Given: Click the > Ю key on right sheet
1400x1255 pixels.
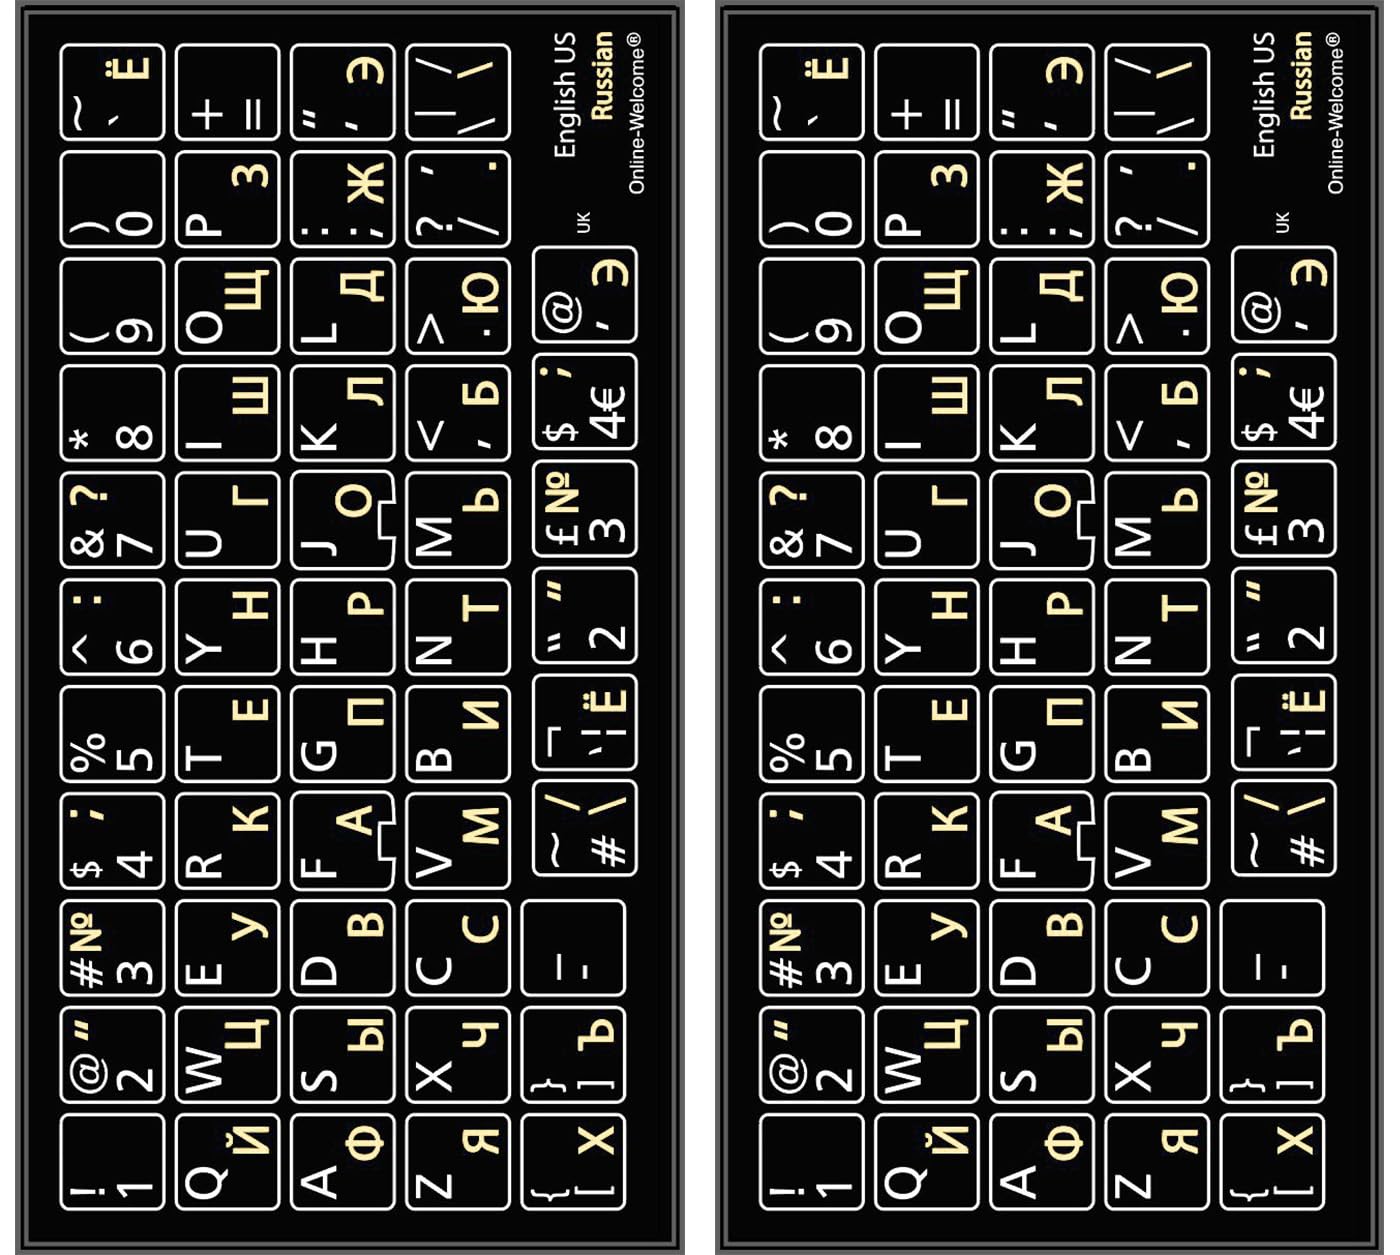Looking at the screenshot, I should [x=1158, y=306].
